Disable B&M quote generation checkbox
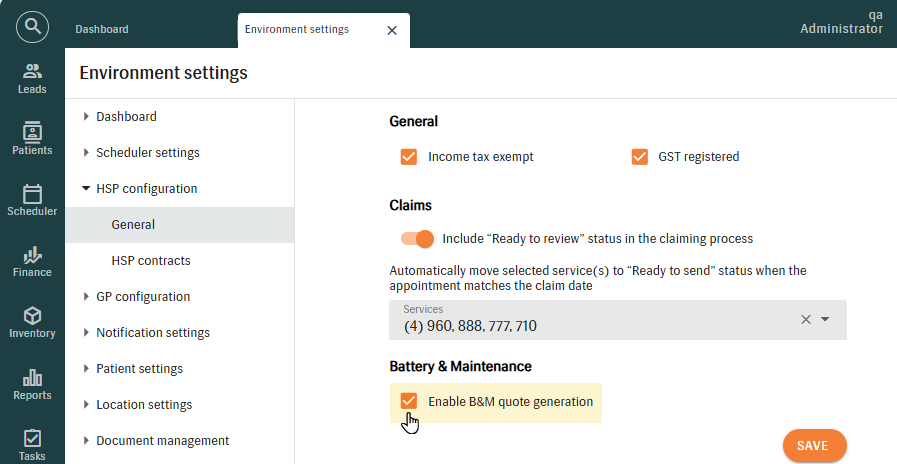 [x=408, y=402]
